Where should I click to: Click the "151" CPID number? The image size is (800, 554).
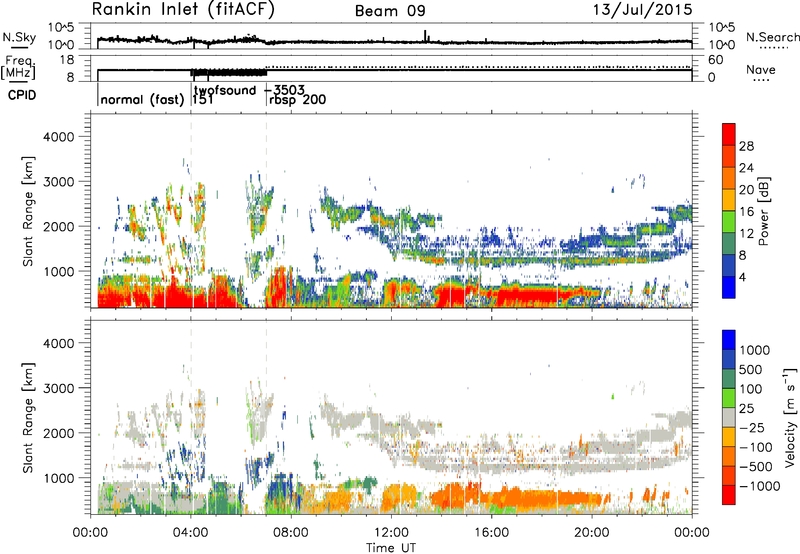[203, 100]
